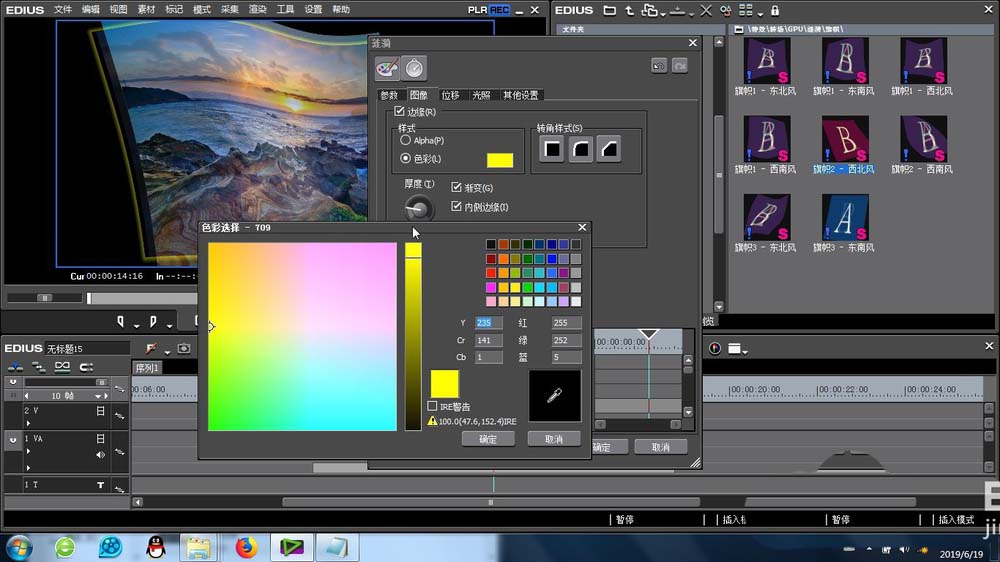Viewport: 1000px width, 562px height.
Task: Open the keyframe timer icon in effect dialog
Action: (414, 68)
